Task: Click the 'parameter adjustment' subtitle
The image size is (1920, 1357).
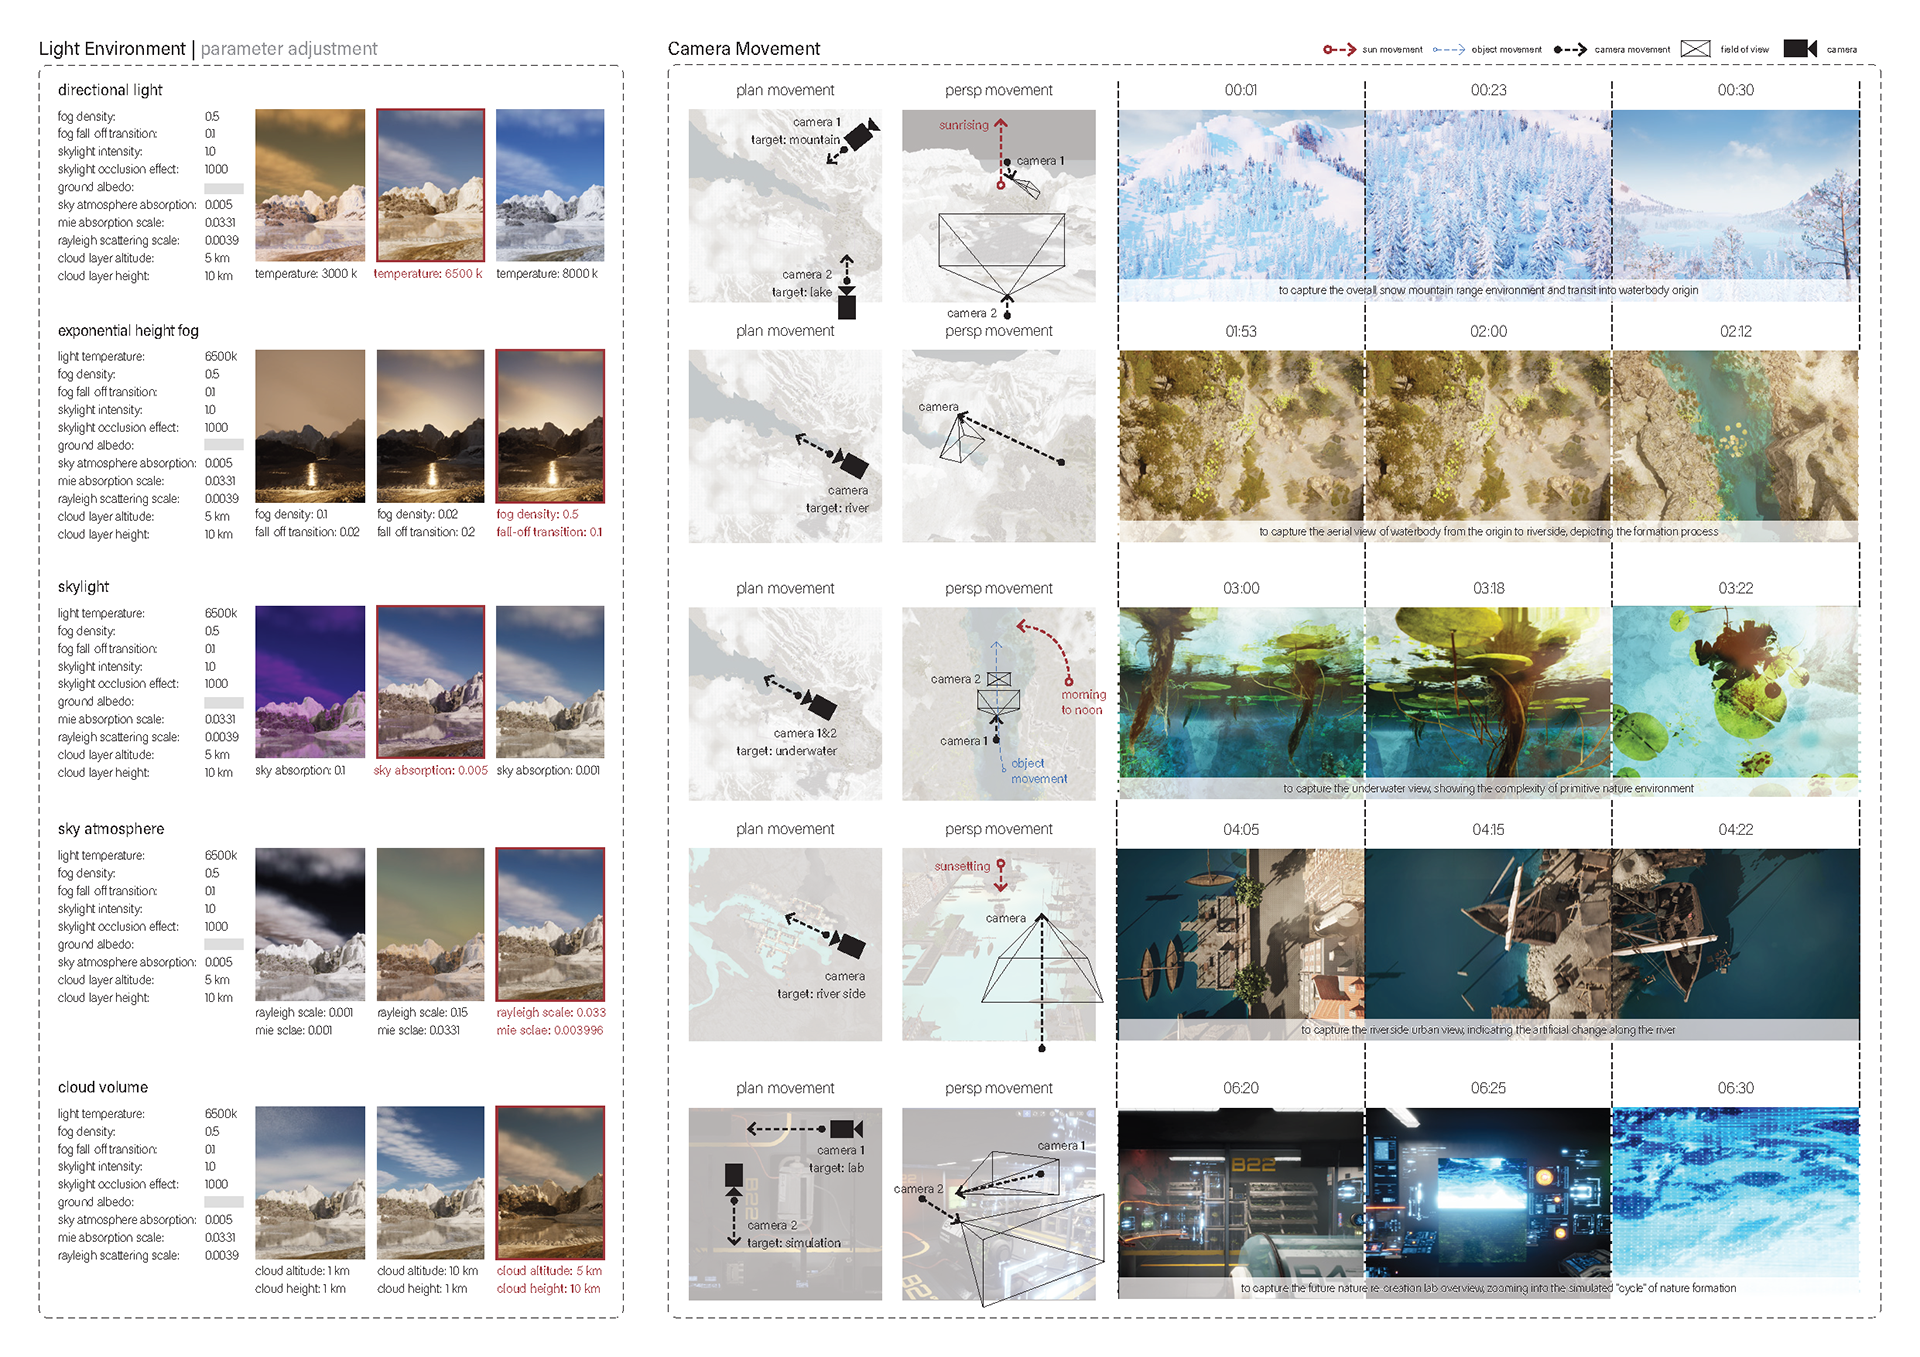Action: click(x=289, y=49)
